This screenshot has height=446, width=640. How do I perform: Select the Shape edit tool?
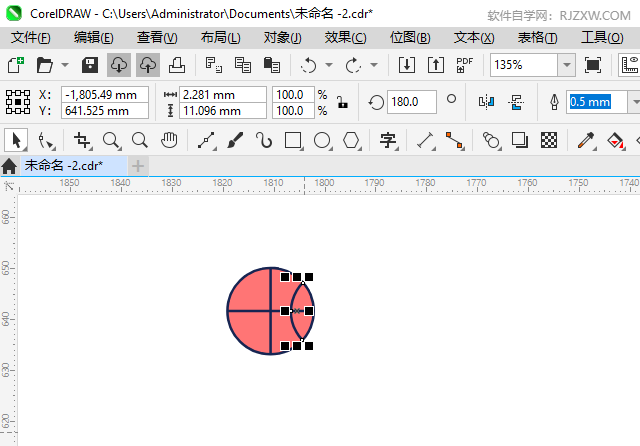[45, 140]
